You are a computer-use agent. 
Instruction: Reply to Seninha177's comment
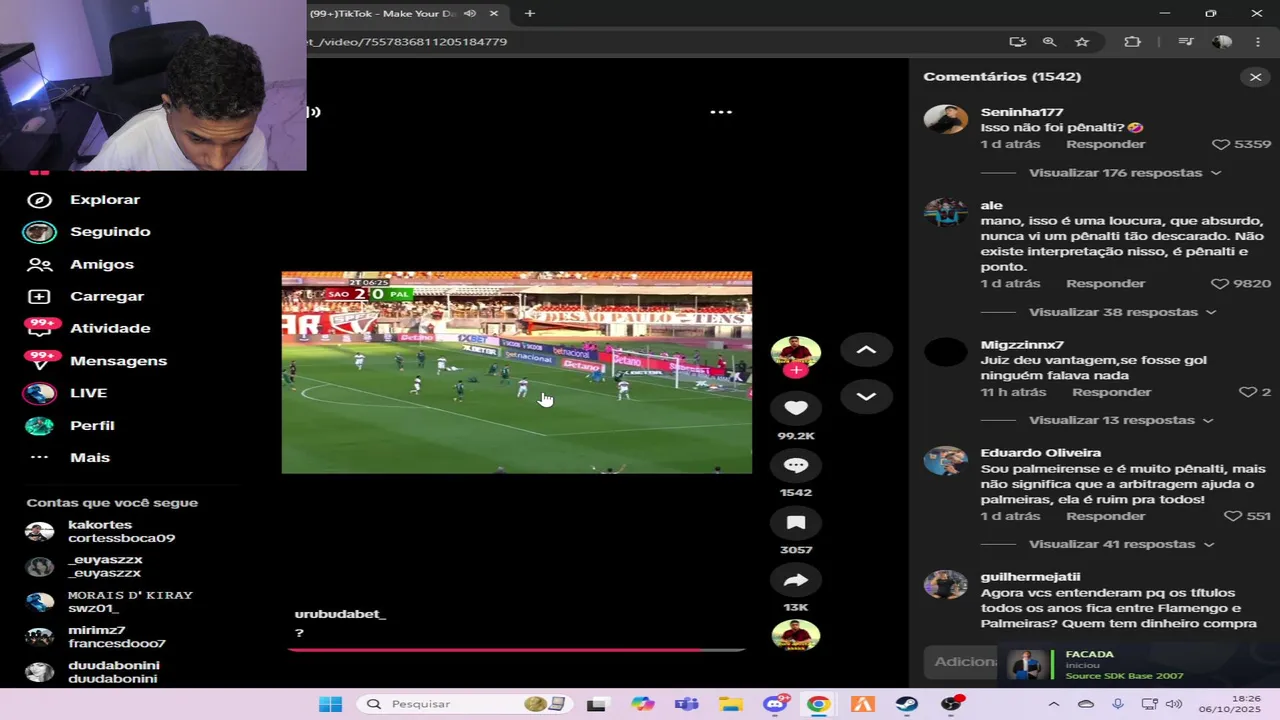[x=1105, y=144]
